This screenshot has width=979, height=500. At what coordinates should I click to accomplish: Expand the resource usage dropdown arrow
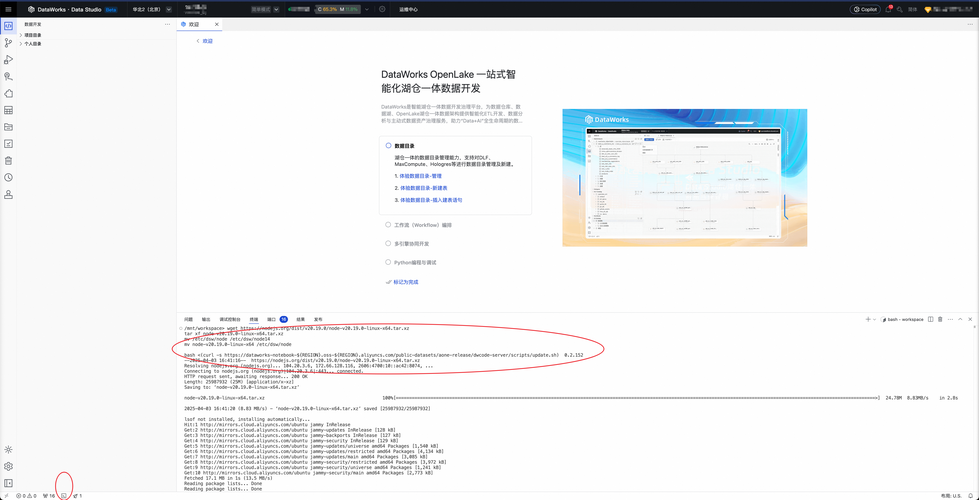coord(367,9)
